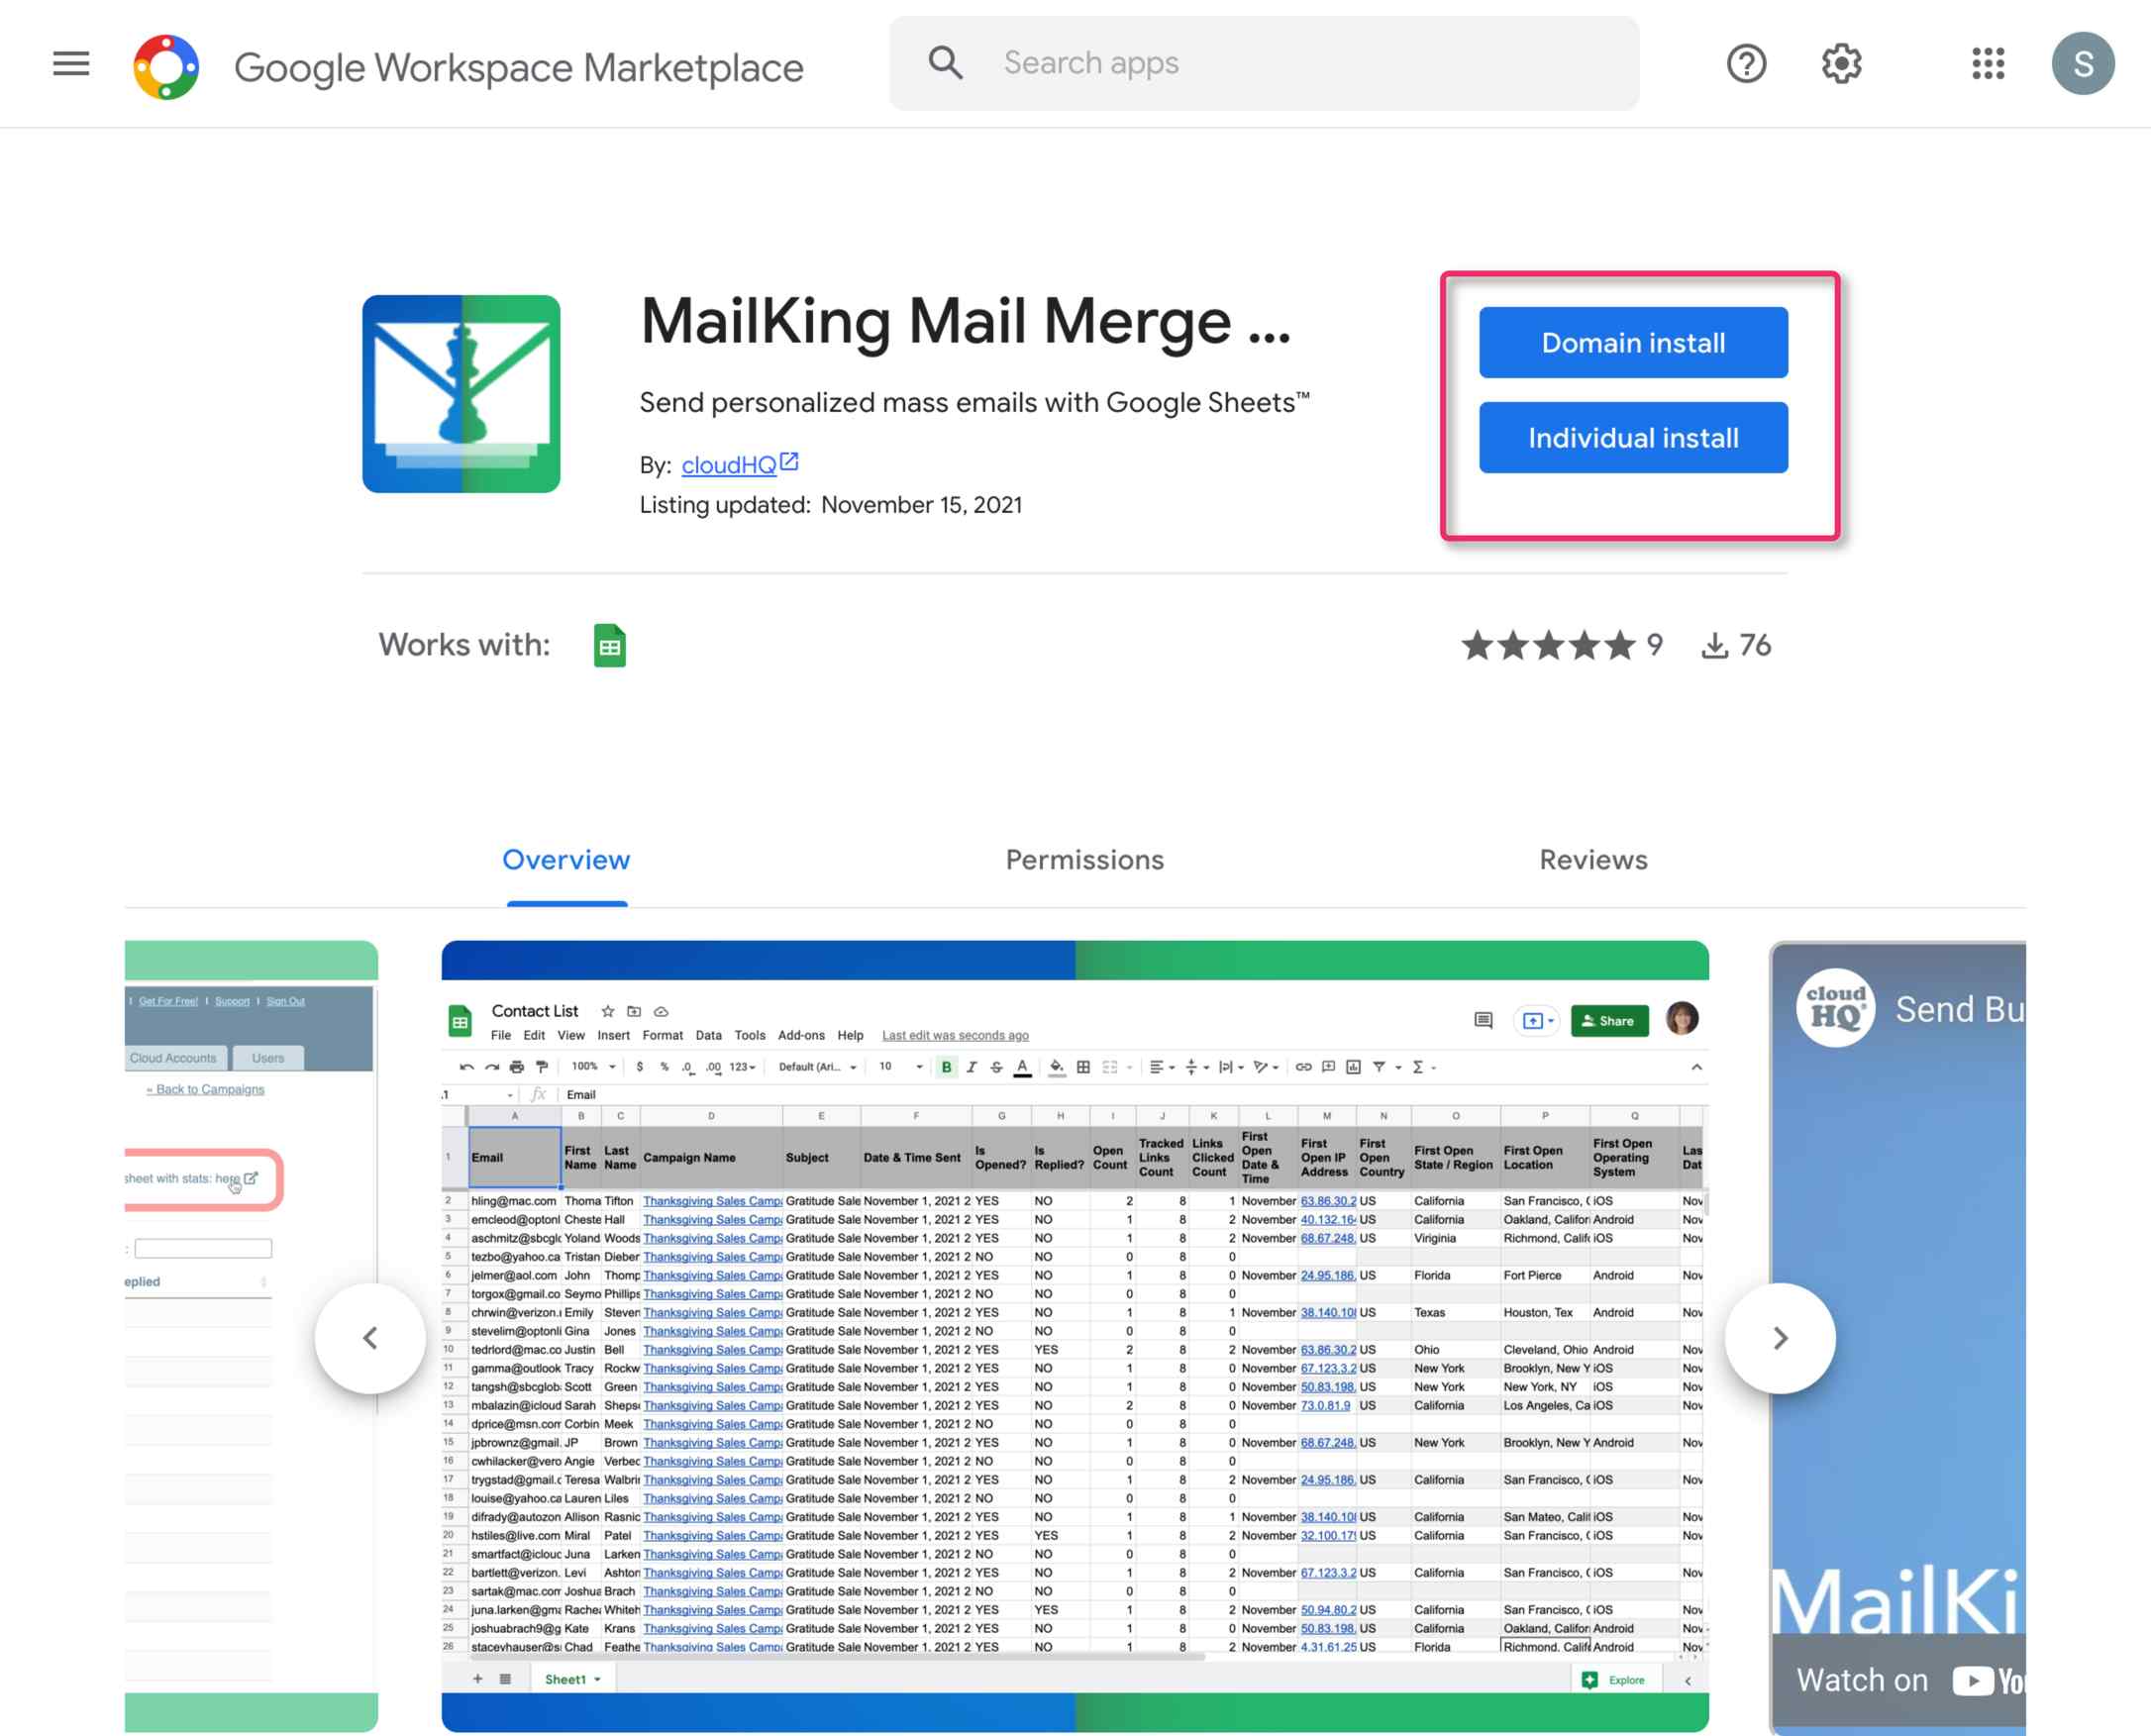Click the bold B toolbar icon
This screenshot has width=2151, height=1736.
coord(946,1067)
